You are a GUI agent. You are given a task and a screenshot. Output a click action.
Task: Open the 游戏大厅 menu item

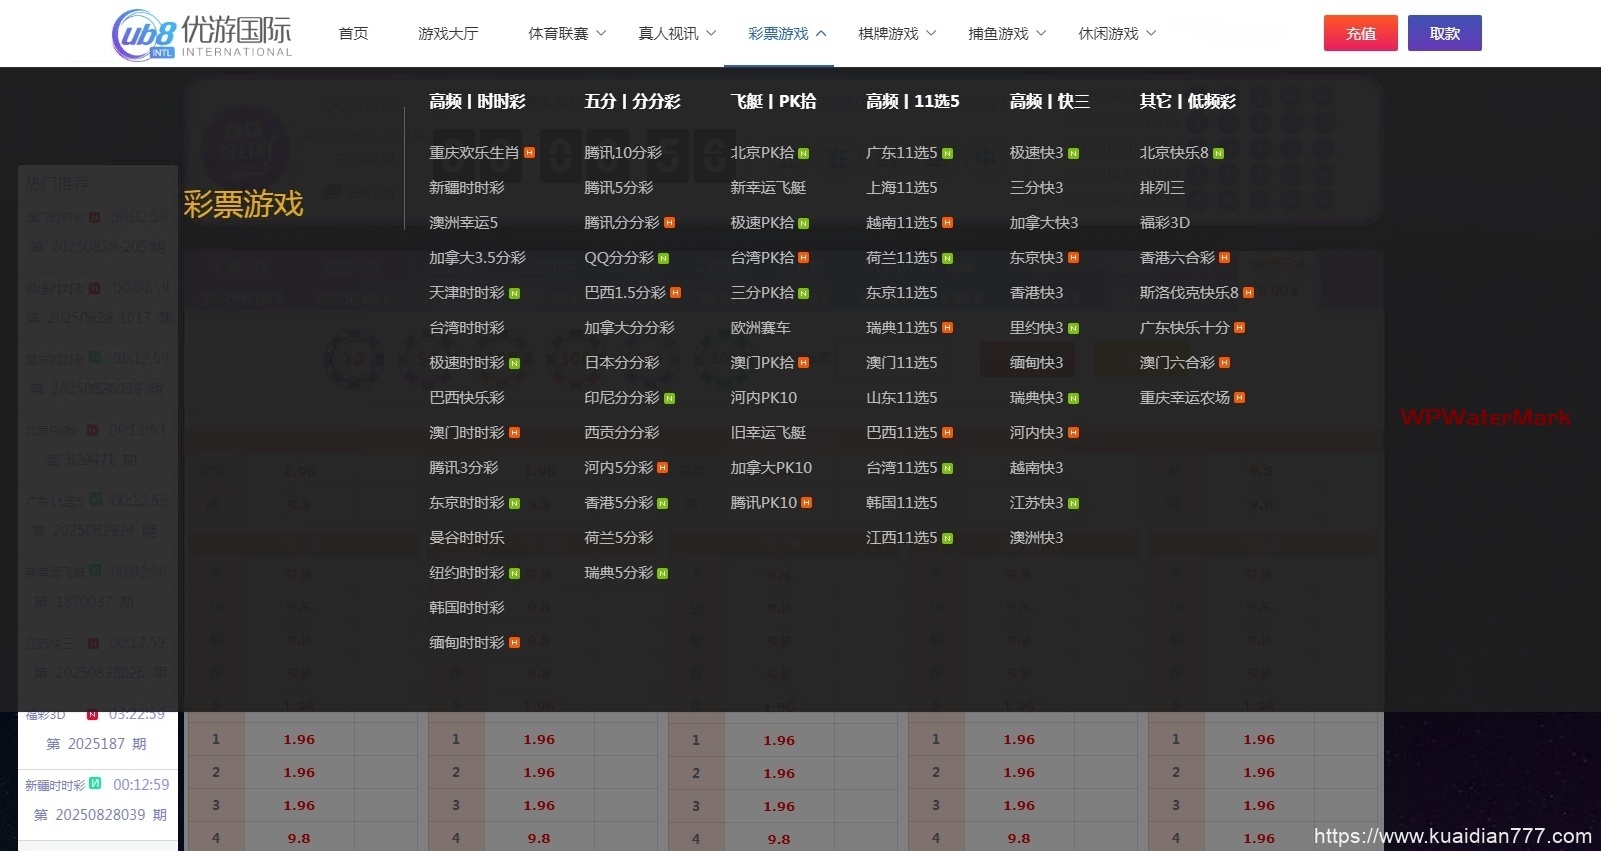pos(448,34)
